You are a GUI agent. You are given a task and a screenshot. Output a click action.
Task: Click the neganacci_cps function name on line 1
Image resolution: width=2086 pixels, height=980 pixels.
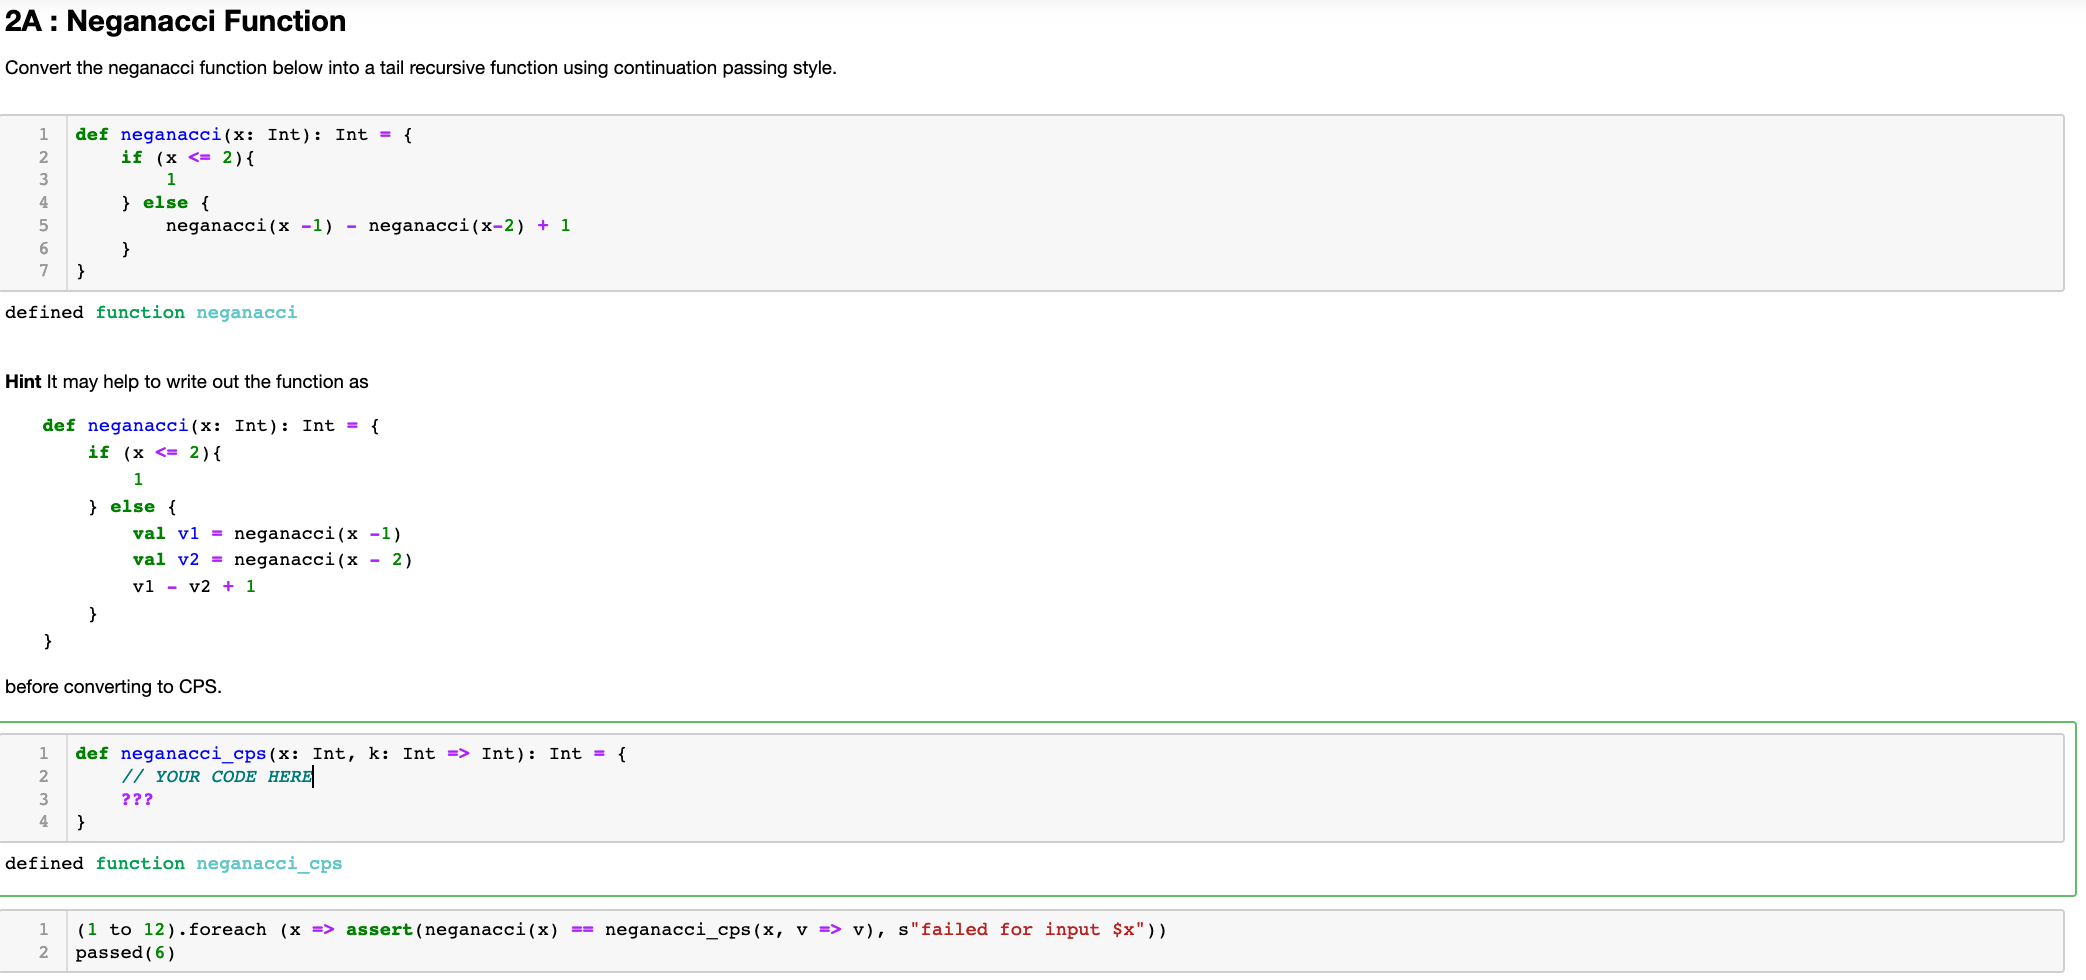194,753
